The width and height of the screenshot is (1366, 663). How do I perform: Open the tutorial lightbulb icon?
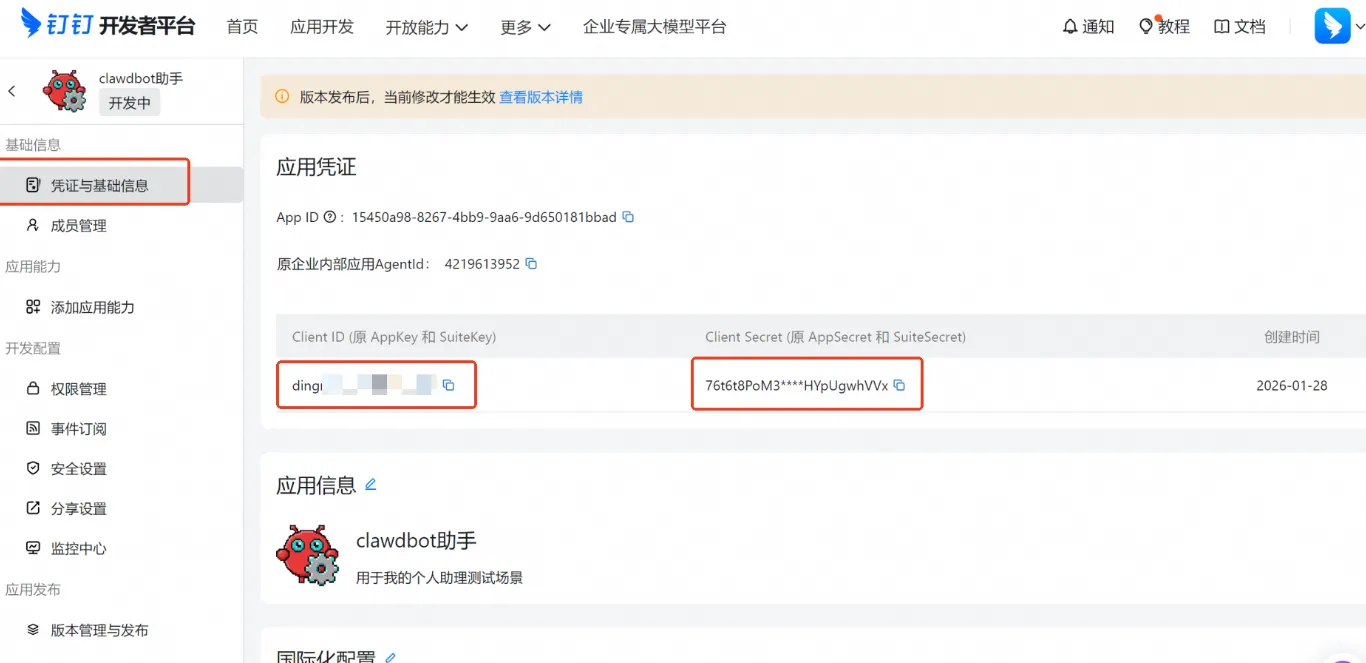(x=1146, y=27)
